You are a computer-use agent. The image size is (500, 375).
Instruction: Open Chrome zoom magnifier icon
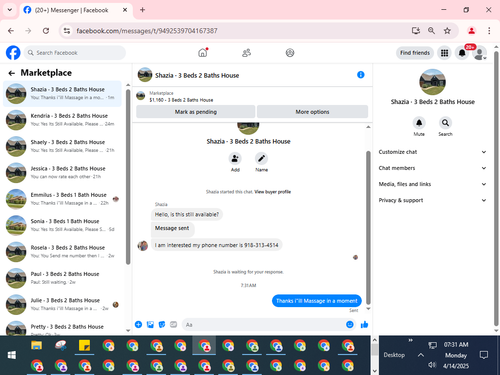point(431,31)
